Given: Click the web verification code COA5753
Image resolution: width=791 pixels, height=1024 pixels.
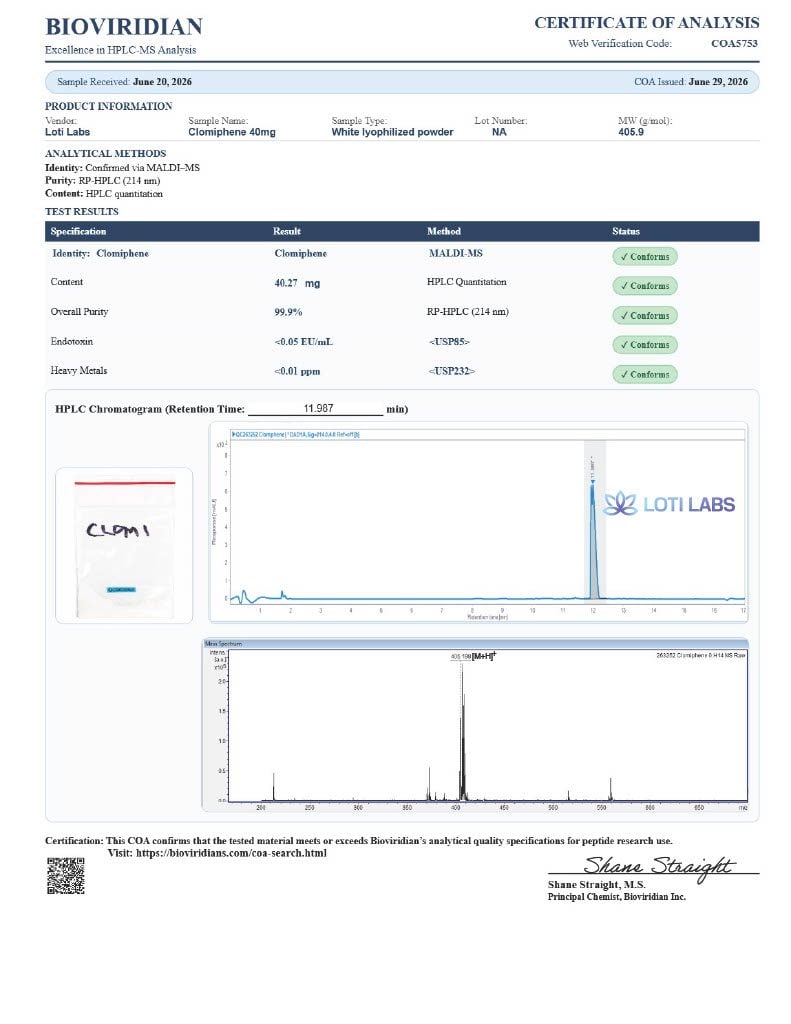Looking at the screenshot, I should [x=734, y=44].
